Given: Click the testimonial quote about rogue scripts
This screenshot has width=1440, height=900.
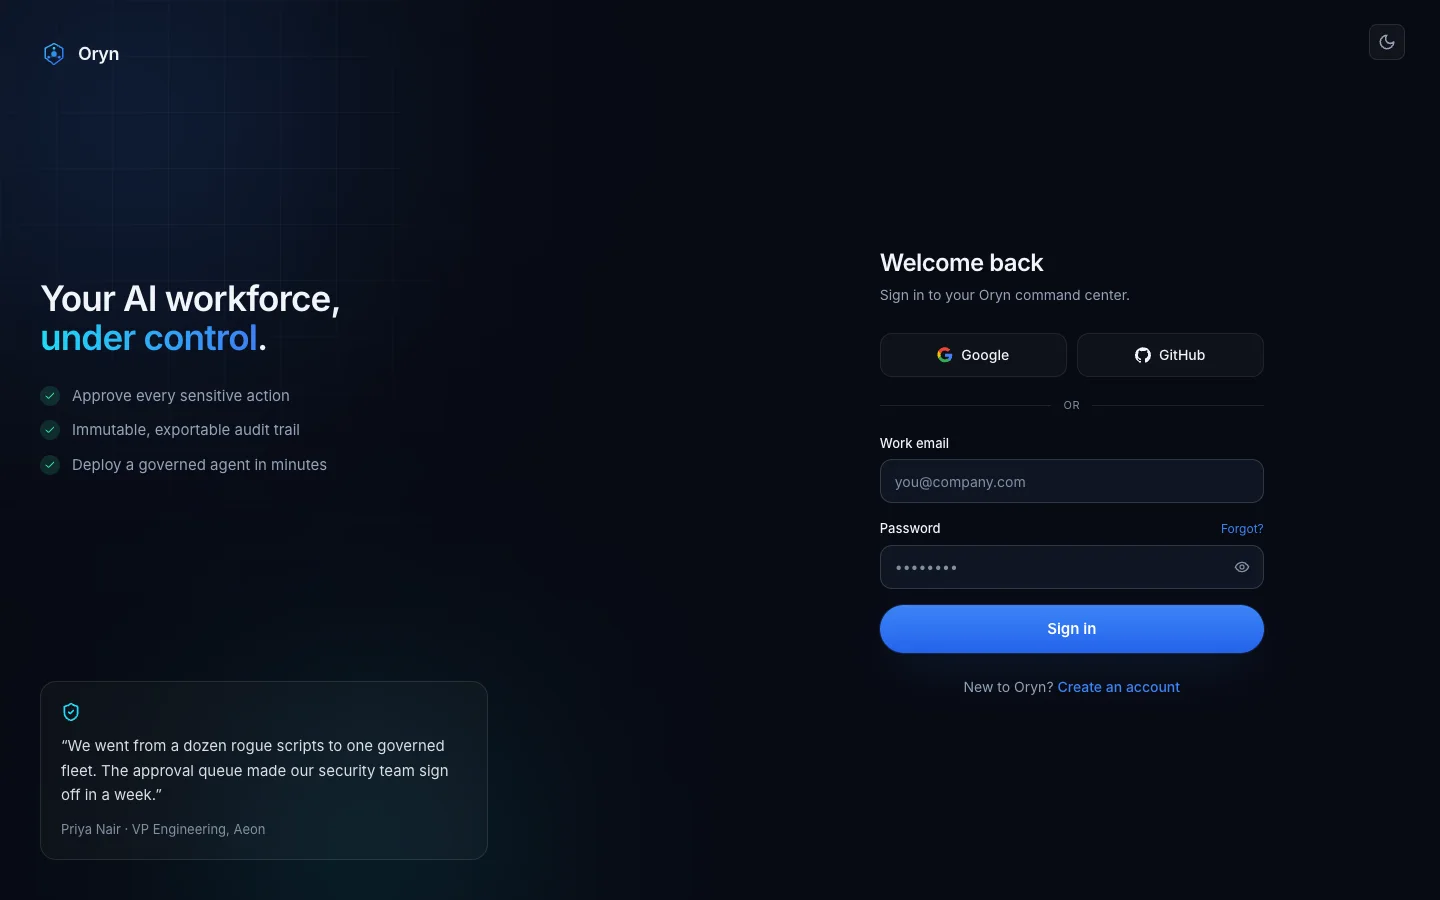Looking at the screenshot, I should (255, 770).
